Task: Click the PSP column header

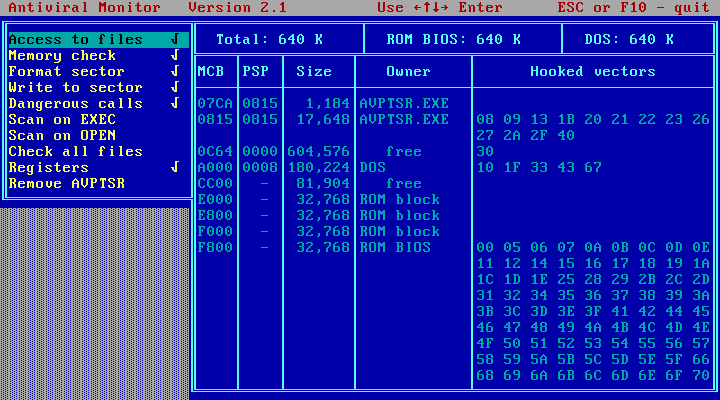Action: [x=255, y=72]
